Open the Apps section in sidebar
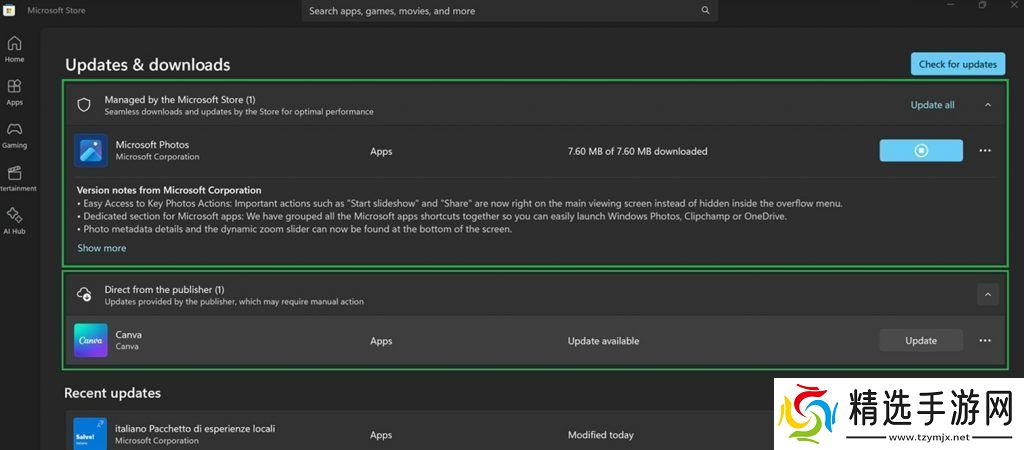Screen dimensions: 1024x450 pyautogui.click(x=15, y=92)
